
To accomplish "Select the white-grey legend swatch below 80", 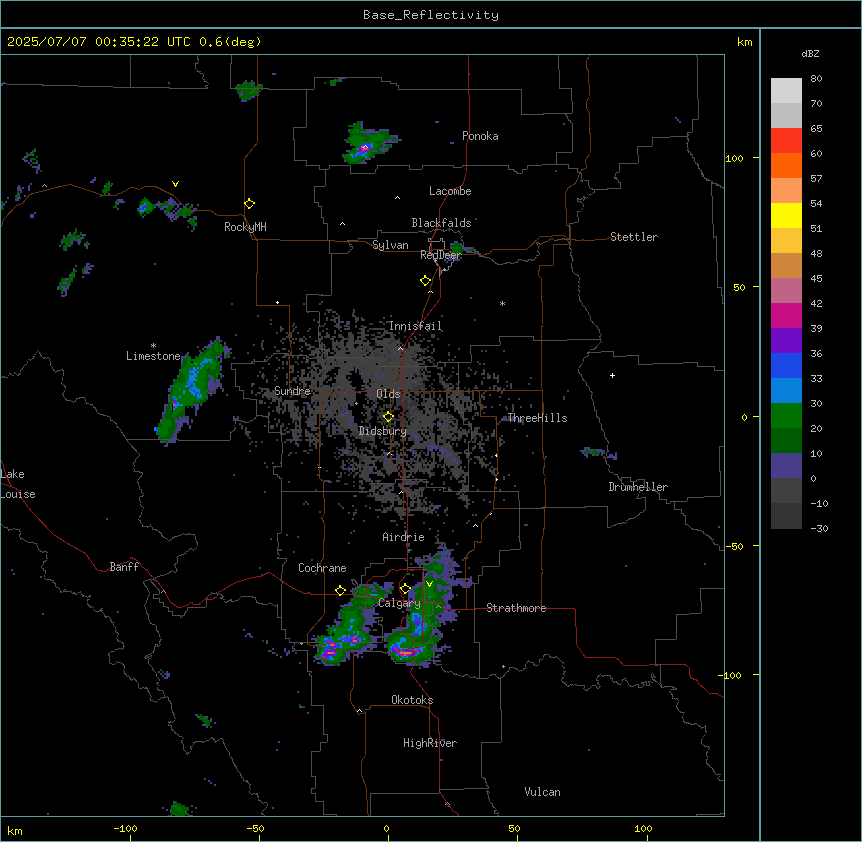I will 786,91.
